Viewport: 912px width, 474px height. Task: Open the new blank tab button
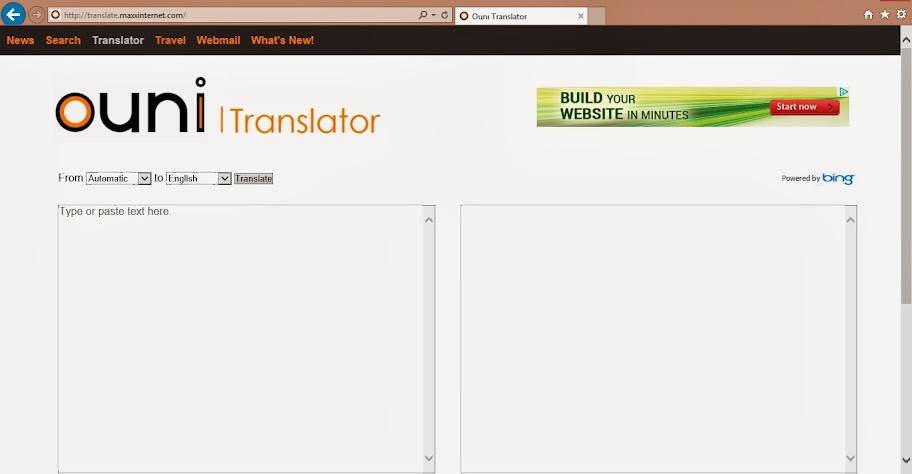coord(597,16)
